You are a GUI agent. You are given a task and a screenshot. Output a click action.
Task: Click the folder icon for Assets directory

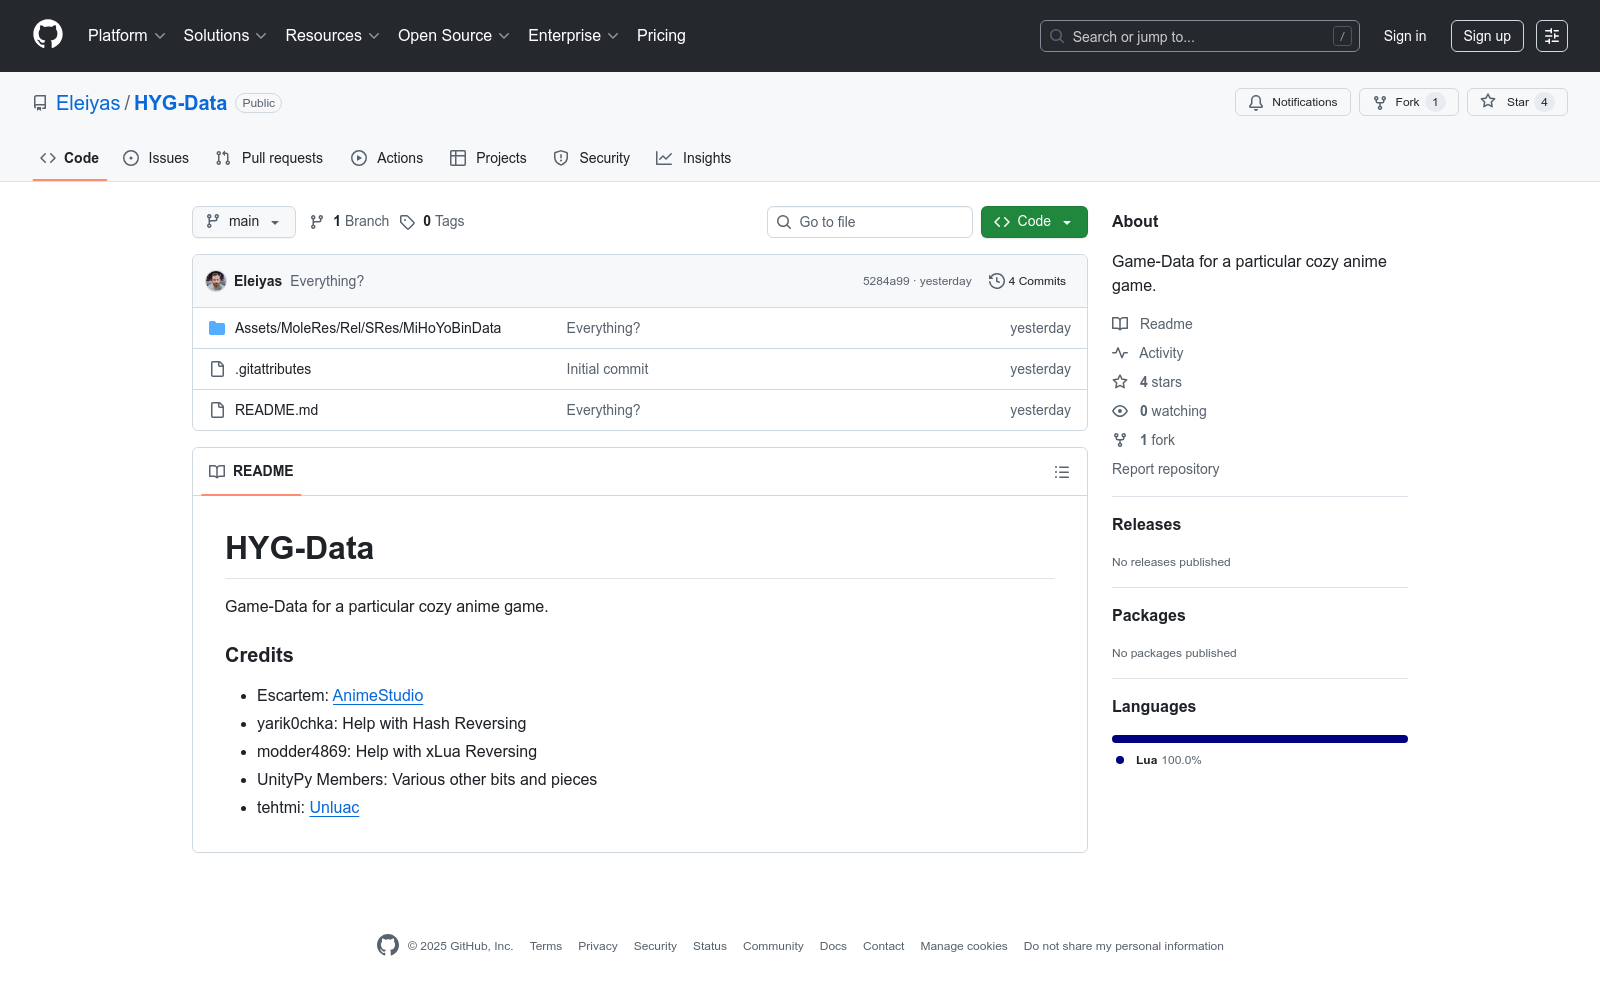217,328
